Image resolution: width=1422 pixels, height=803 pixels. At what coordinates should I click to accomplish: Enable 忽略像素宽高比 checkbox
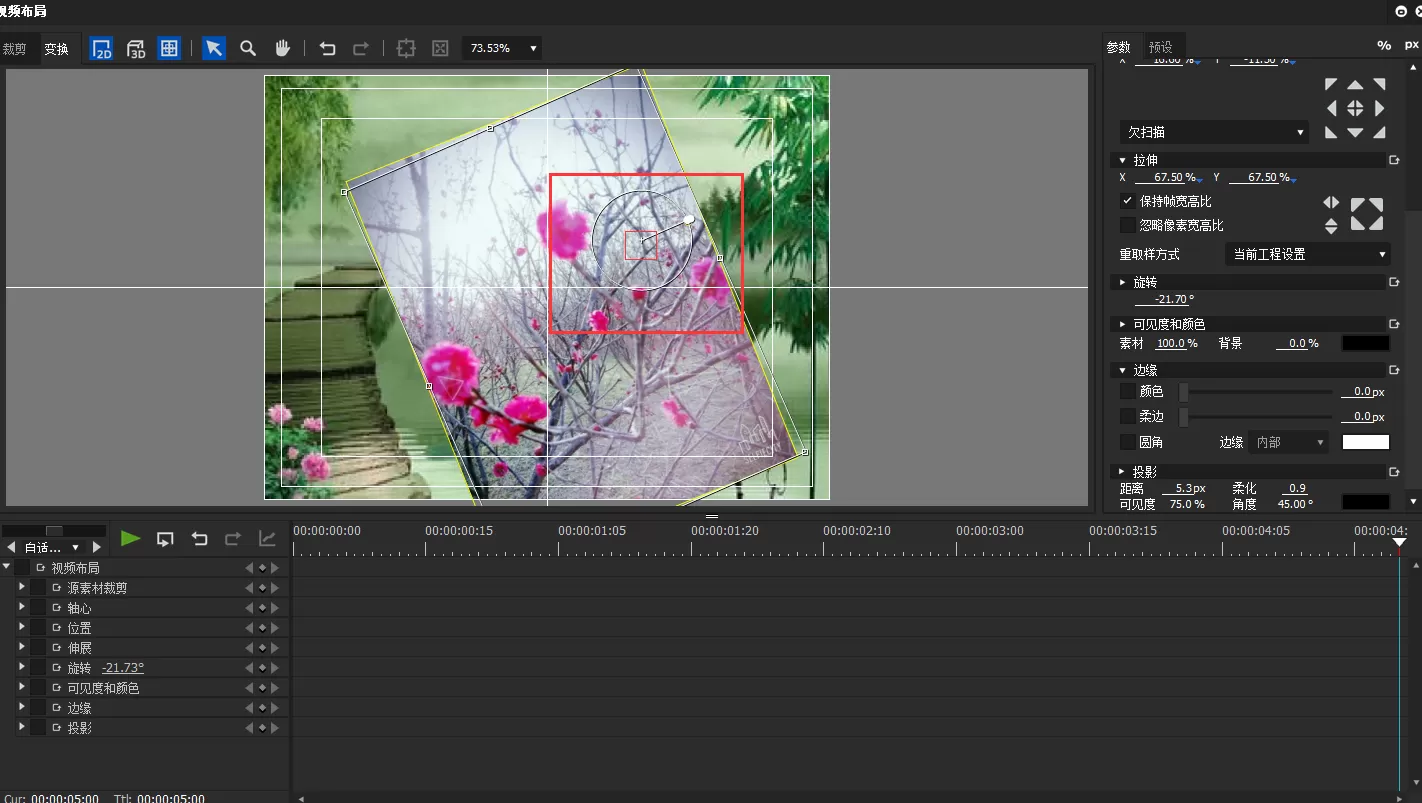1128,225
